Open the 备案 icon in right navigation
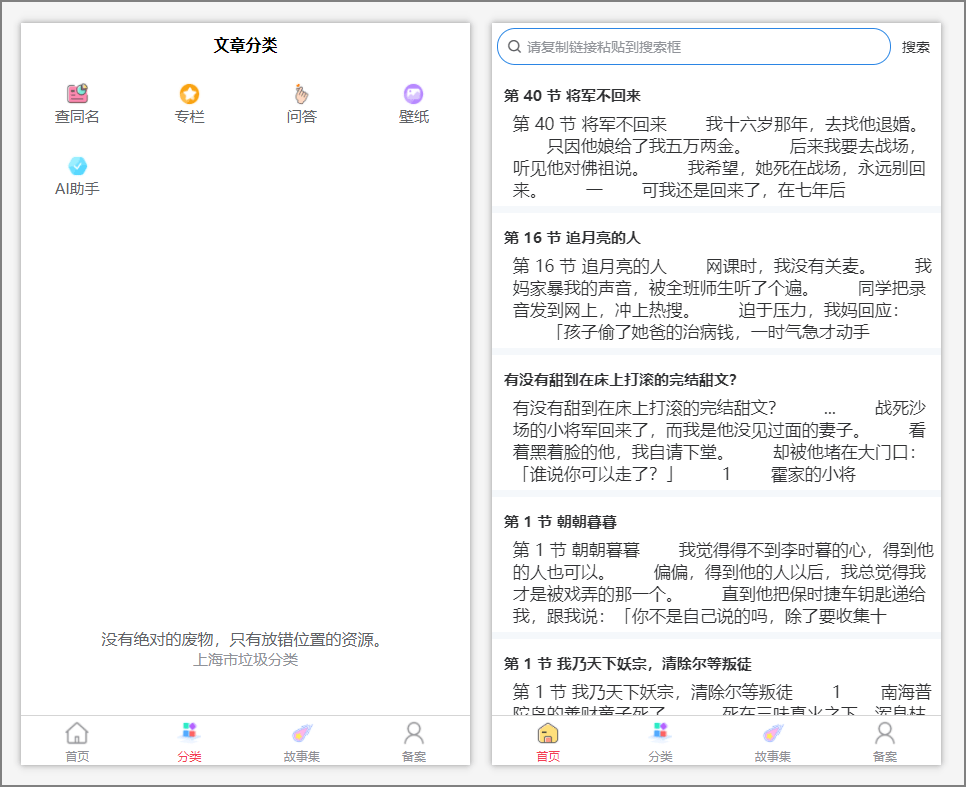 (884, 740)
